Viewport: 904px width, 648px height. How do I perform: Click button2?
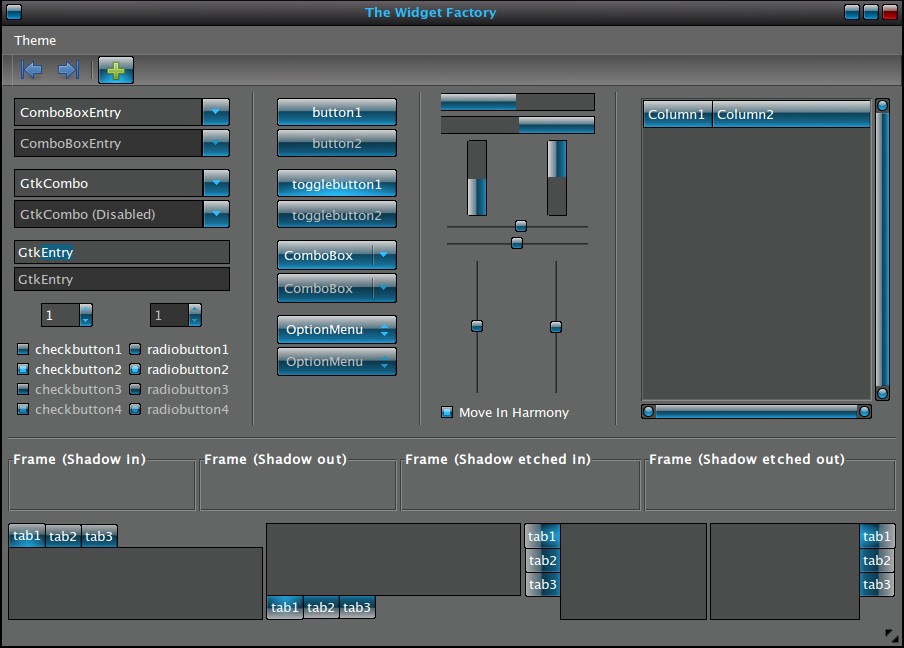coord(337,143)
